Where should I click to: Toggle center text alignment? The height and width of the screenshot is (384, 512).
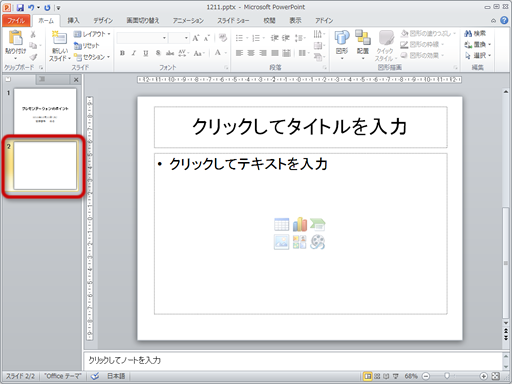point(251,53)
